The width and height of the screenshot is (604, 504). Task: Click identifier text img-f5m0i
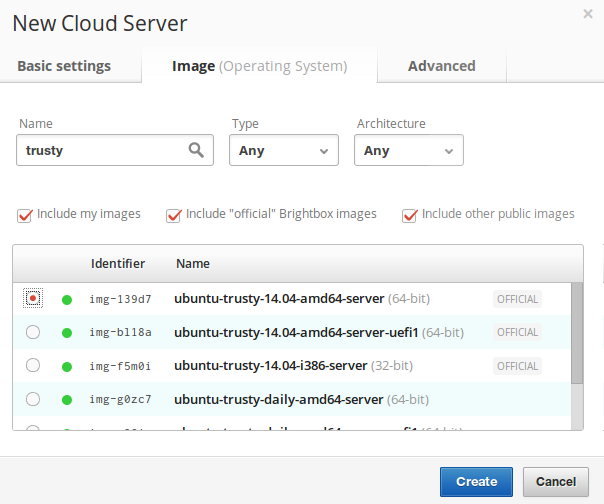pyautogui.click(x=120, y=366)
